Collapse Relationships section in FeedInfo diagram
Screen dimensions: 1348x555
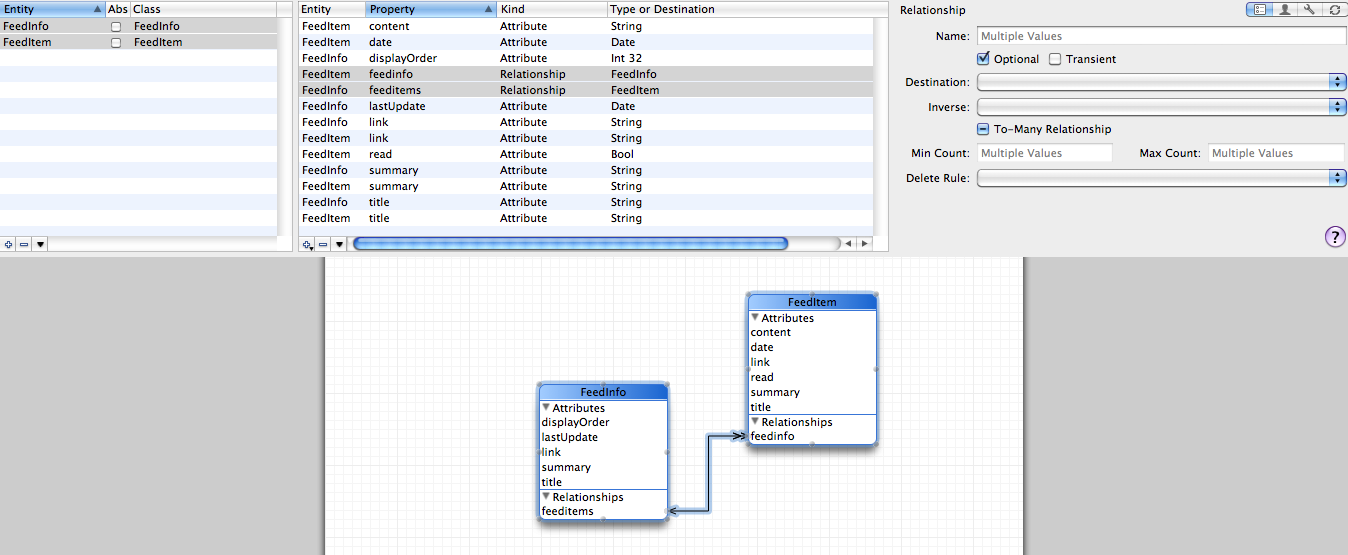(x=546, y=497)
